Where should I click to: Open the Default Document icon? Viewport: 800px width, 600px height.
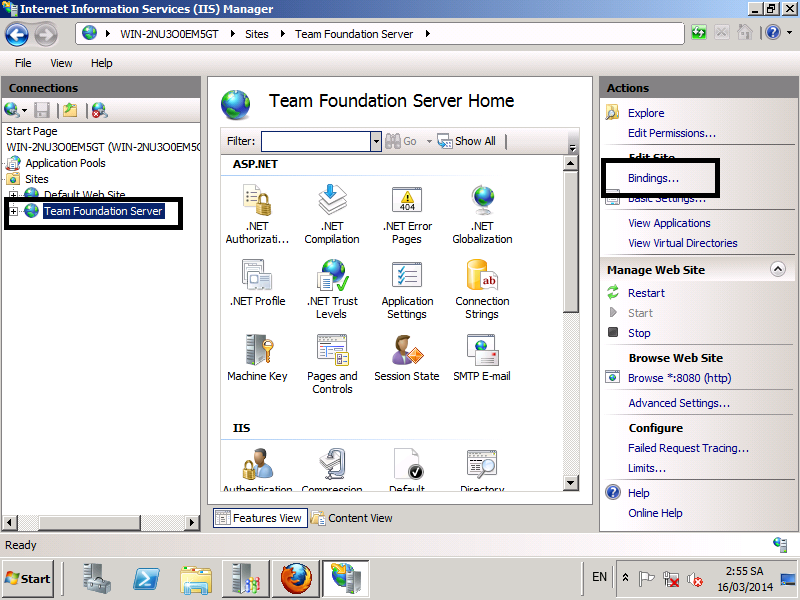[407, 469]
